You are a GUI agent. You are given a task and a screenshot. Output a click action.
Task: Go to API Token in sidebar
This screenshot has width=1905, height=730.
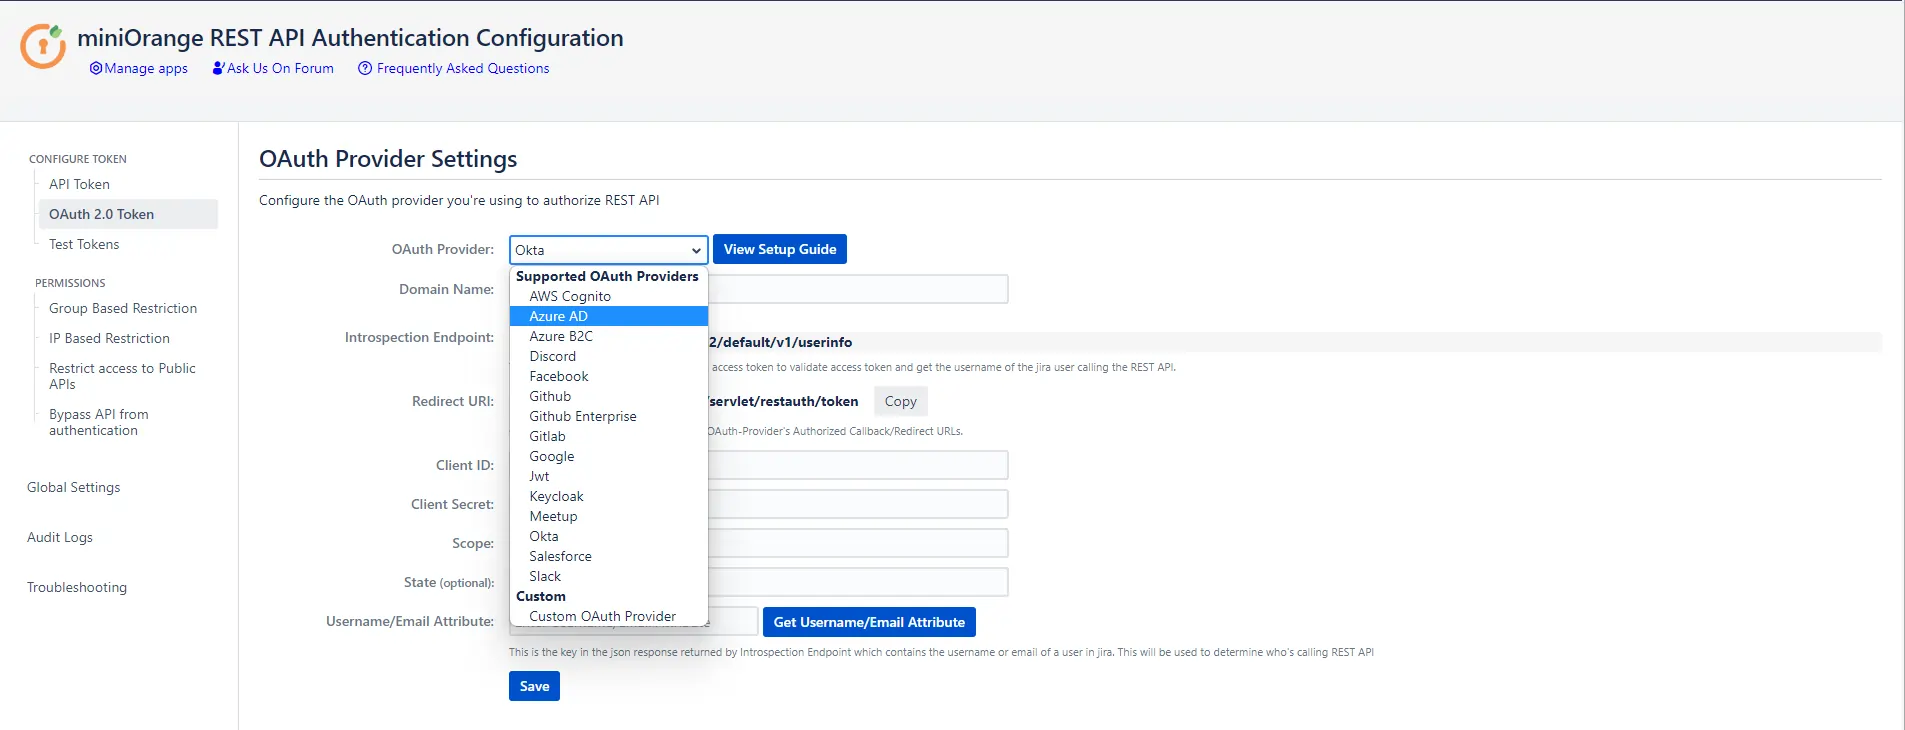tap(79, 184)
